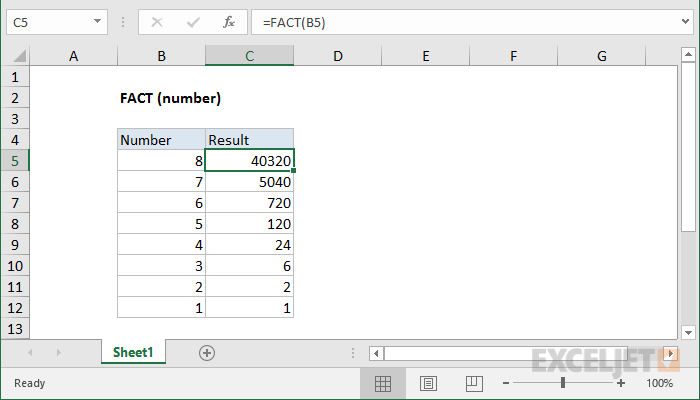700x400 pixels.
Task: Switch to Normal view icon
Action: (383, 383)
